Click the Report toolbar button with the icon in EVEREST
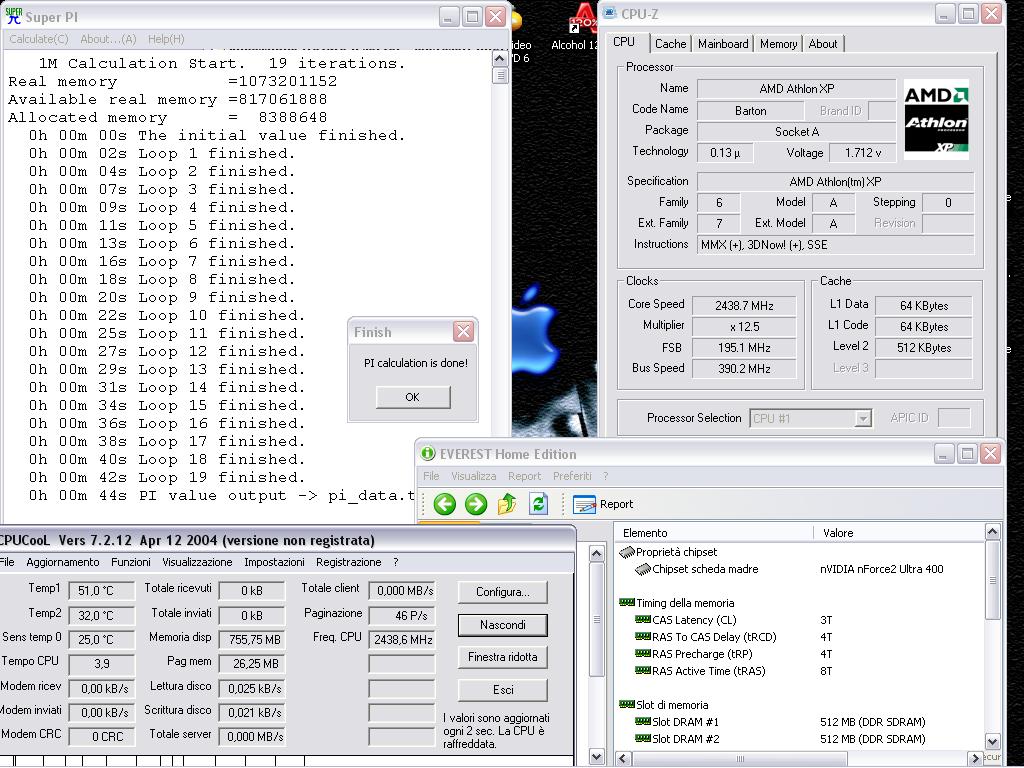Image resolution: width=1024 pixels, height=768 pixels. (603, 504)
